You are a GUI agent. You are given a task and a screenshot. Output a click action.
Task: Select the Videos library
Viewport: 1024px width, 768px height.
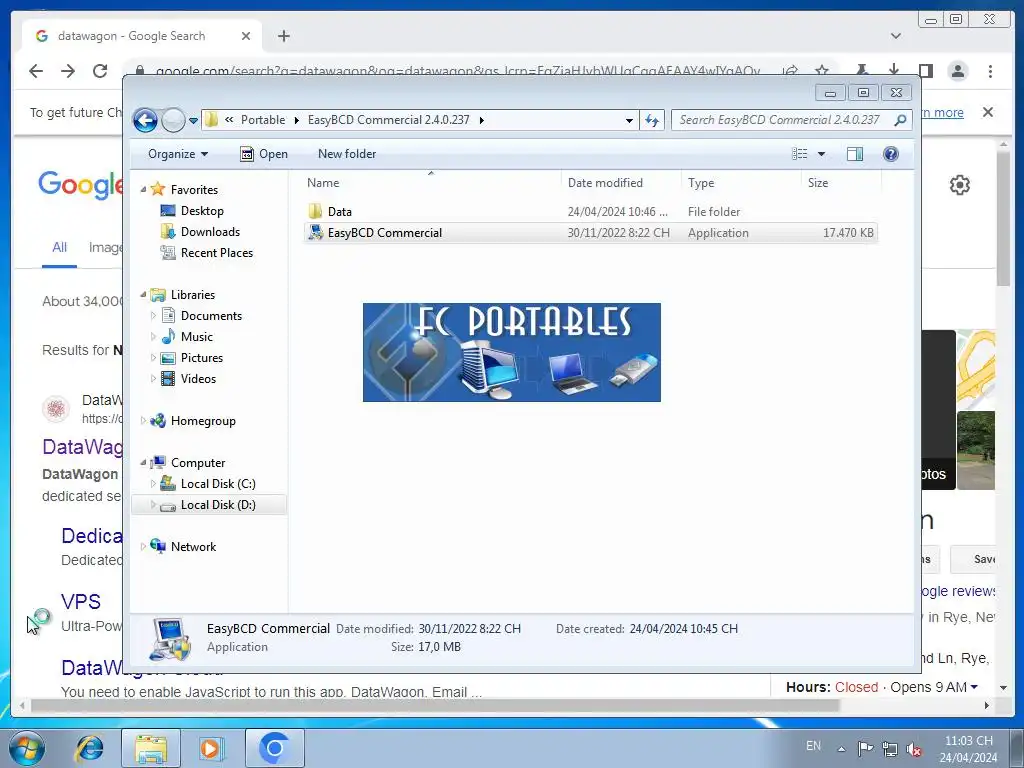click(x=198, y=379)
